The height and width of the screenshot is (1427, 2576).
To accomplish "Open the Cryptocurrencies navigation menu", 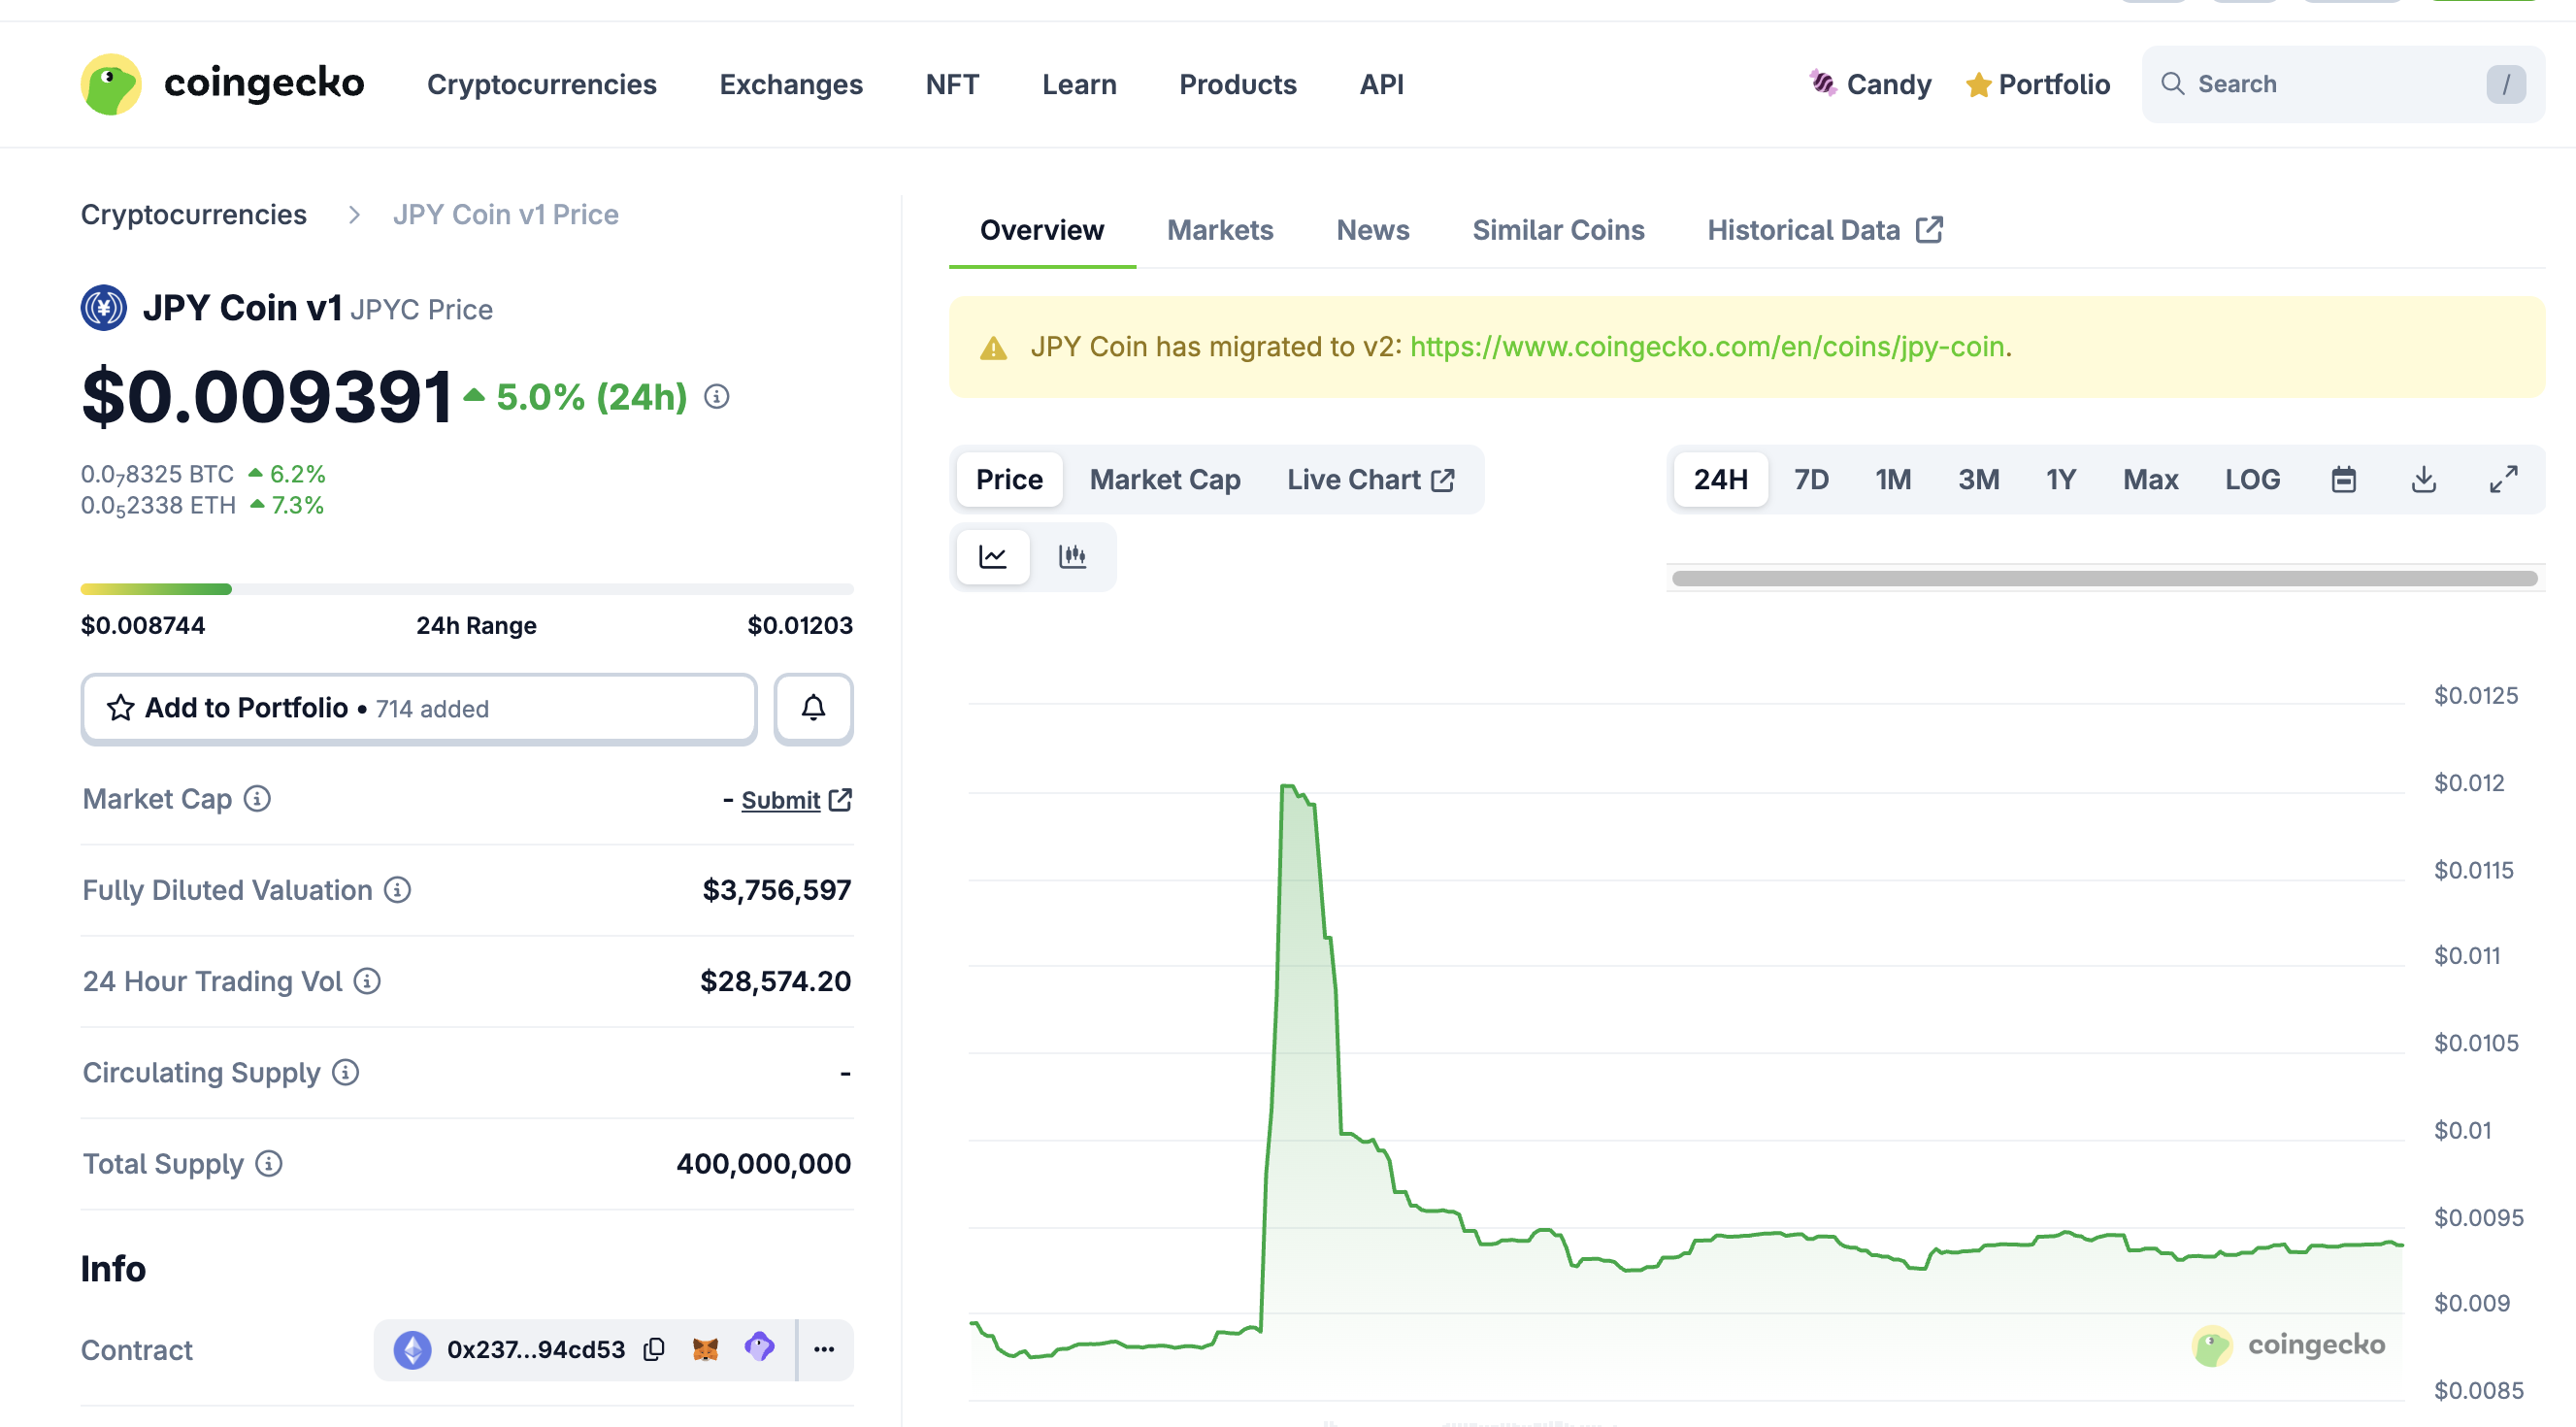I will coord(542,84).
